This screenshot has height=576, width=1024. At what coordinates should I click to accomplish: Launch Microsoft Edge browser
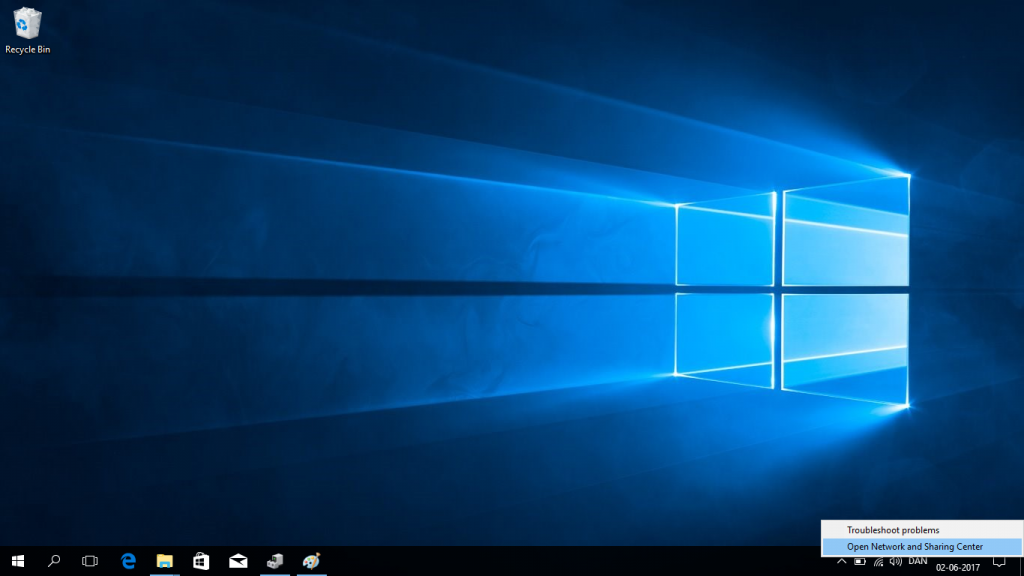(128, 561)
